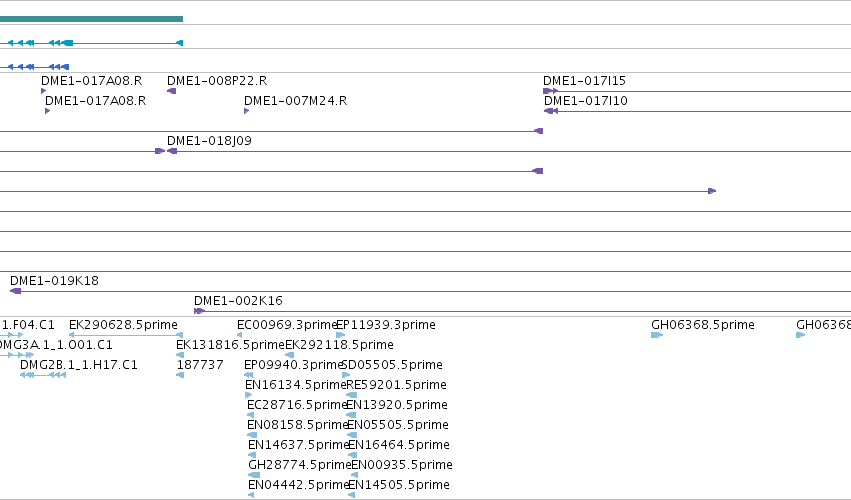Image resolution: width=851 pixels, height=500 pixels.
Task: Click the DME1-019K18 arrow glyph
Action: click(x=16, y=292)
